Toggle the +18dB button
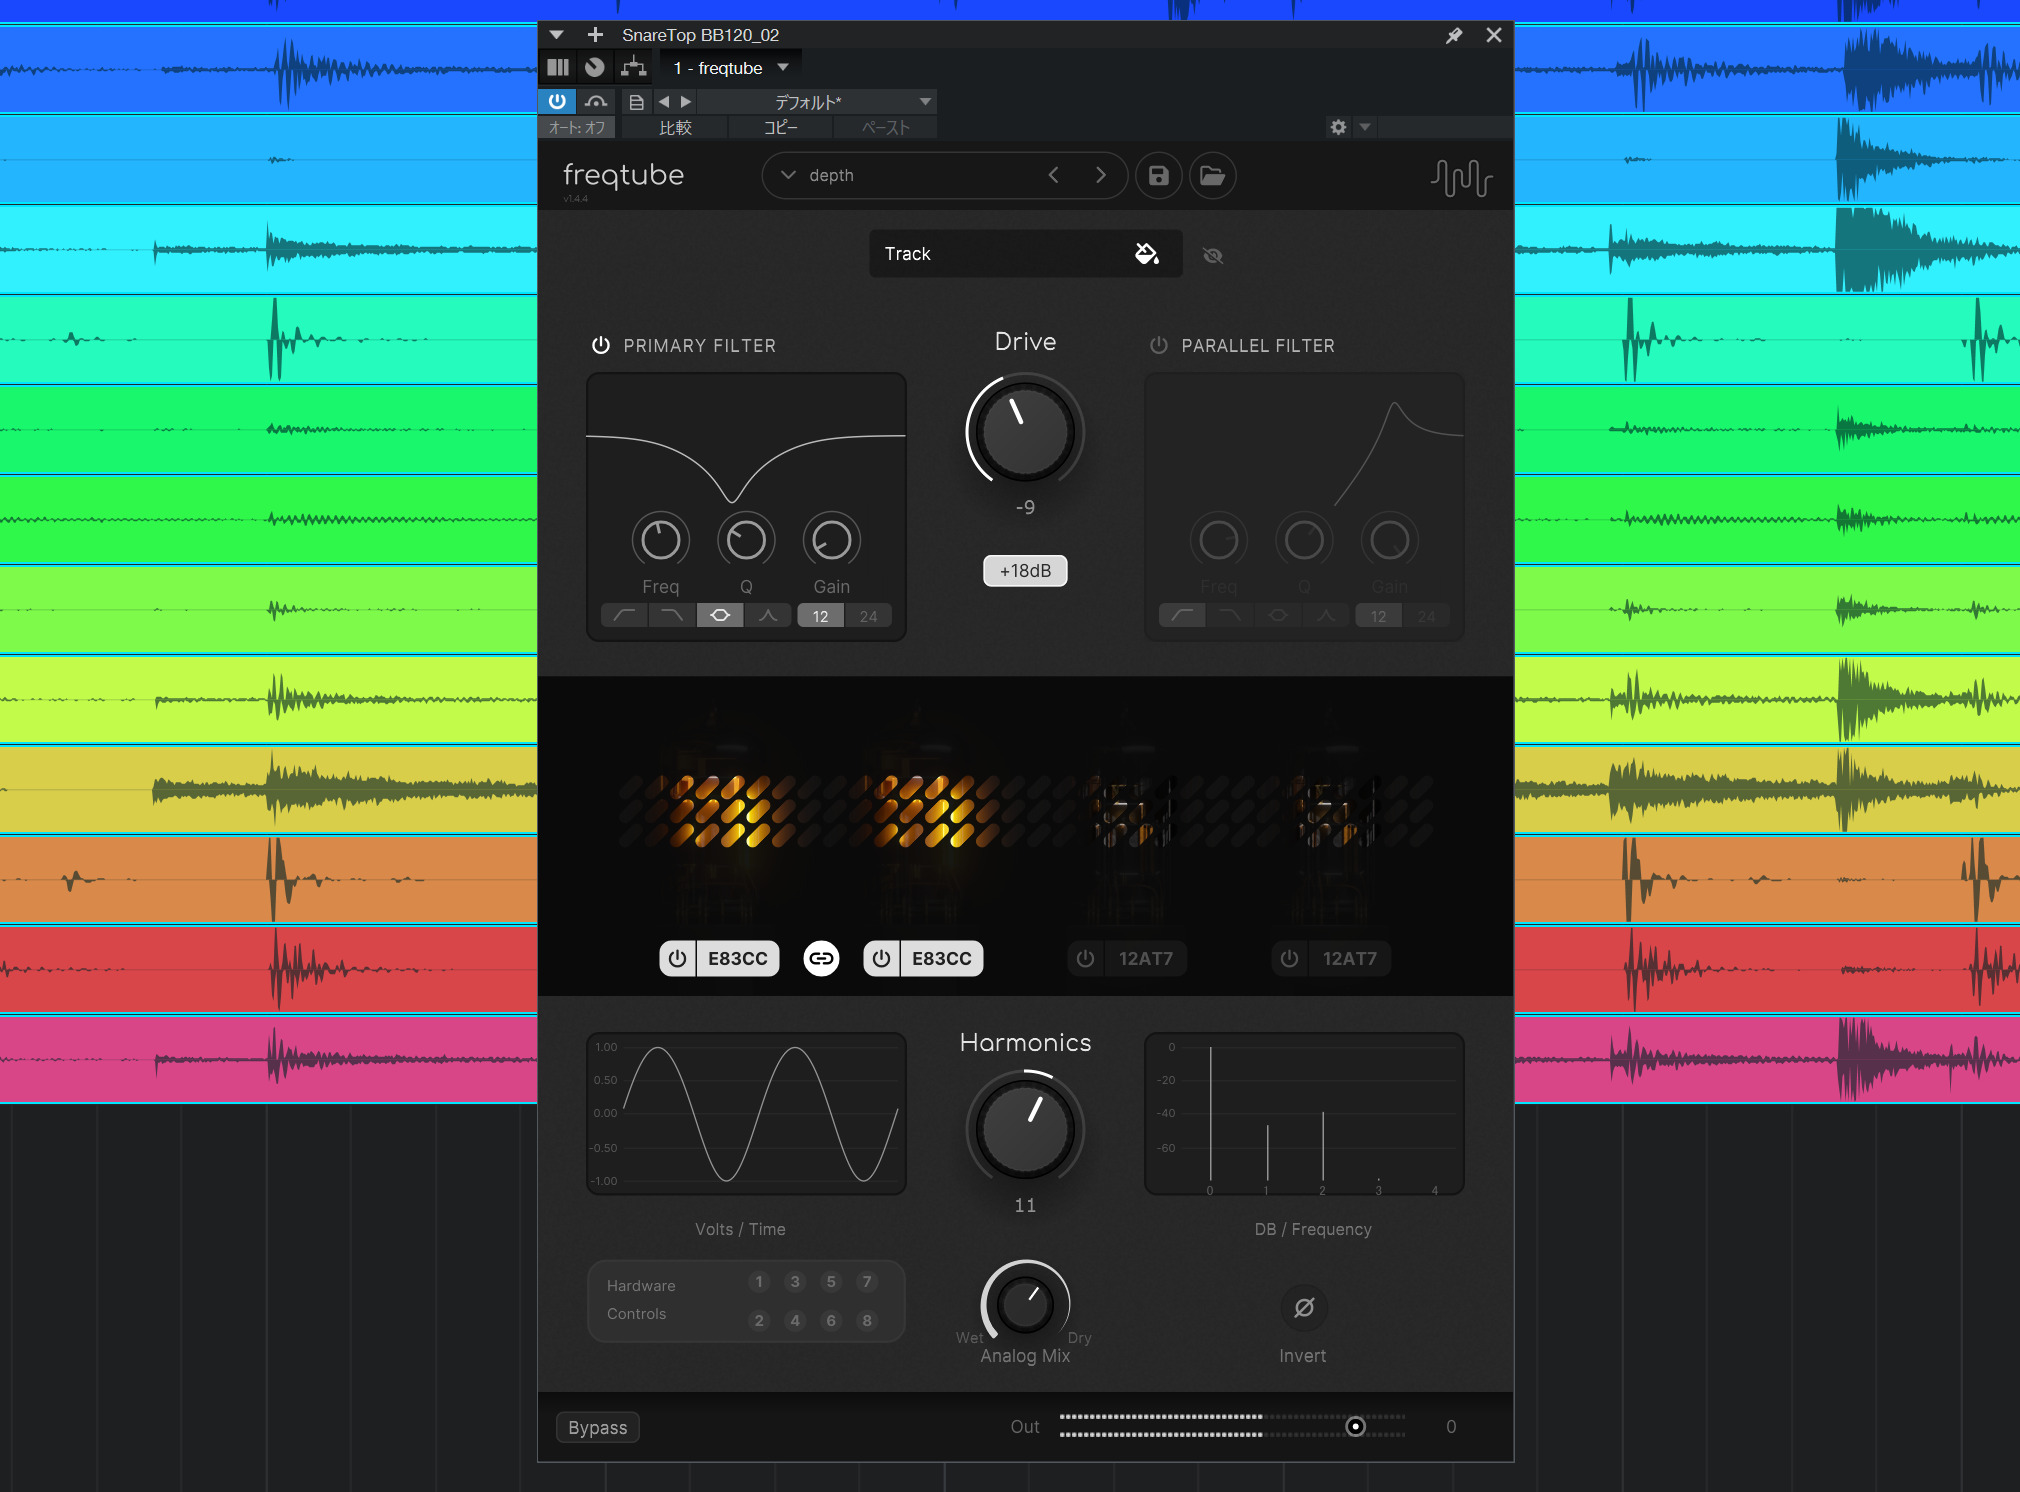This screenshot has height=1492, width=2020. tap(1025, 571)
